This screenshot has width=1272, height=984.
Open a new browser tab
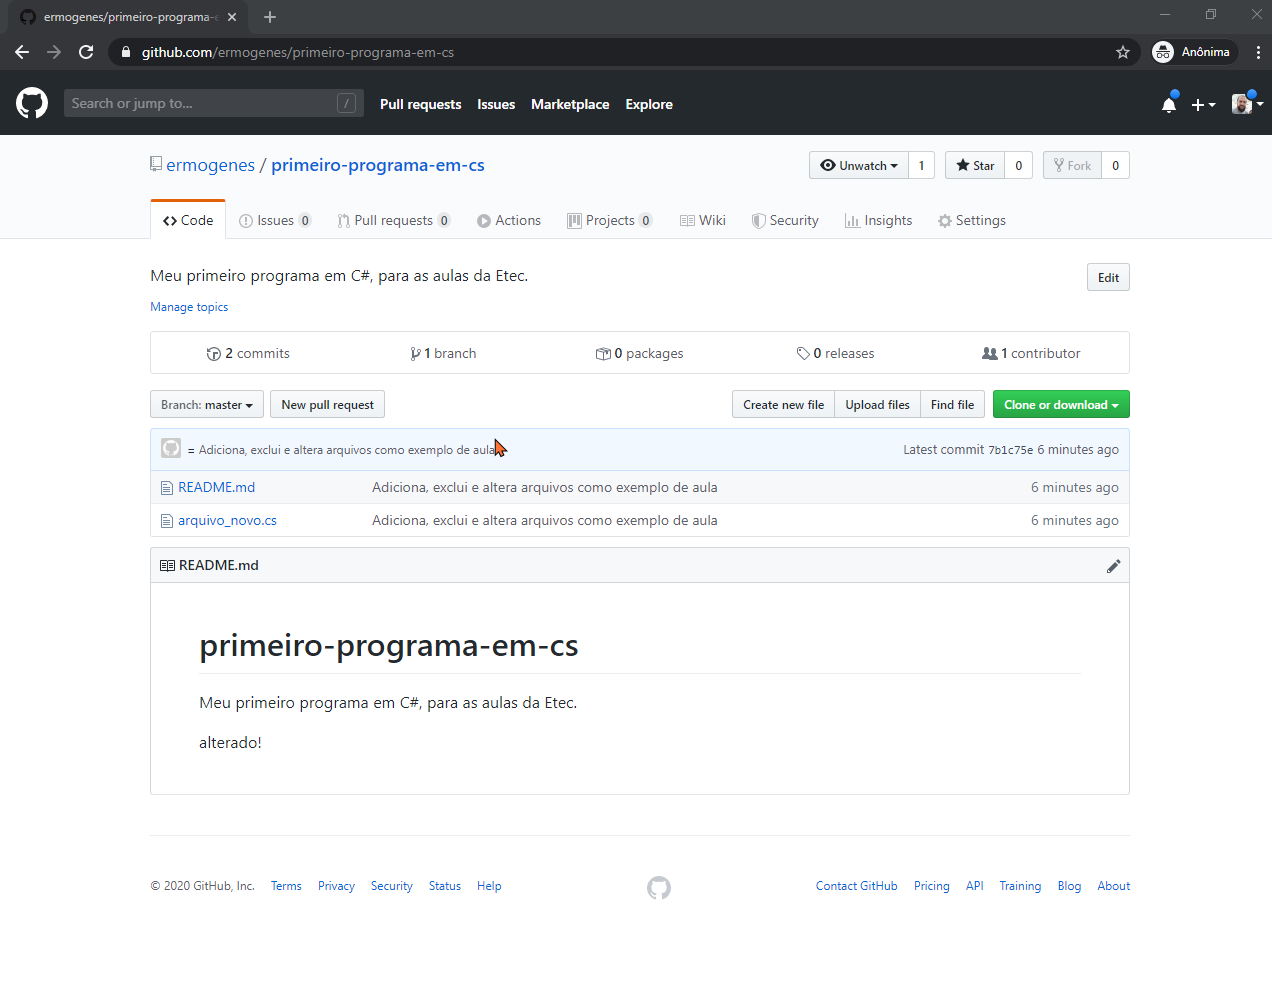point(270,17)
